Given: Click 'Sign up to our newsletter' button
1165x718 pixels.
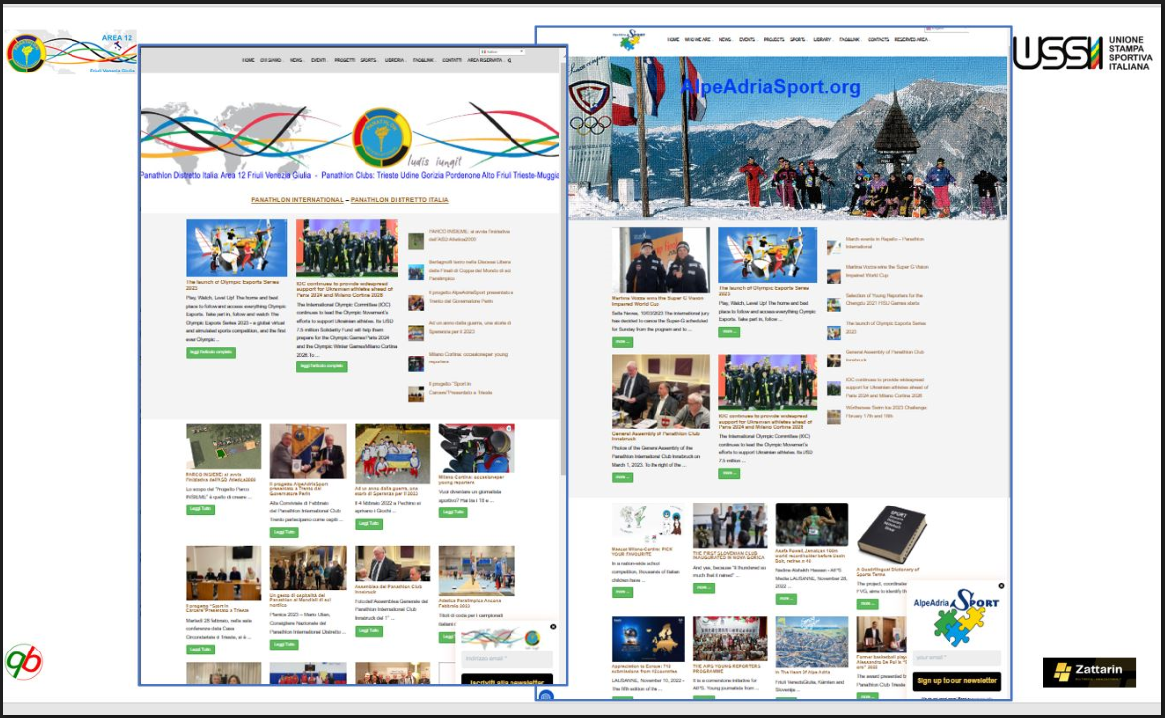Looking at the screenshot, I should click(957, 681).
